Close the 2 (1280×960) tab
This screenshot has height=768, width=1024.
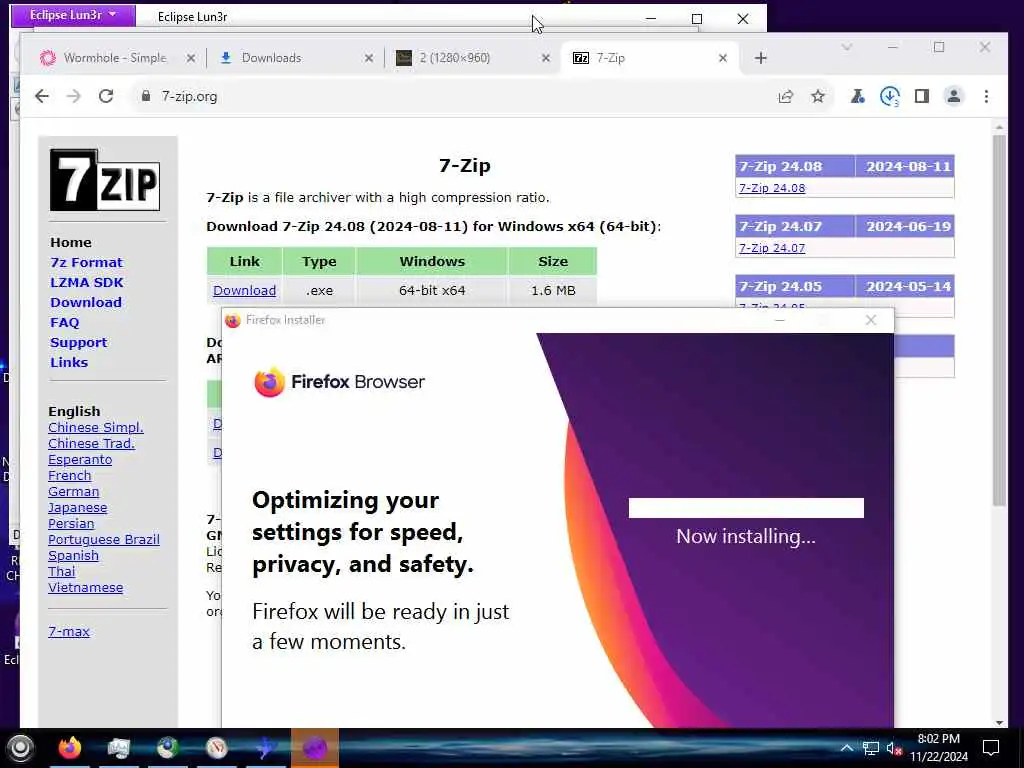546,58
